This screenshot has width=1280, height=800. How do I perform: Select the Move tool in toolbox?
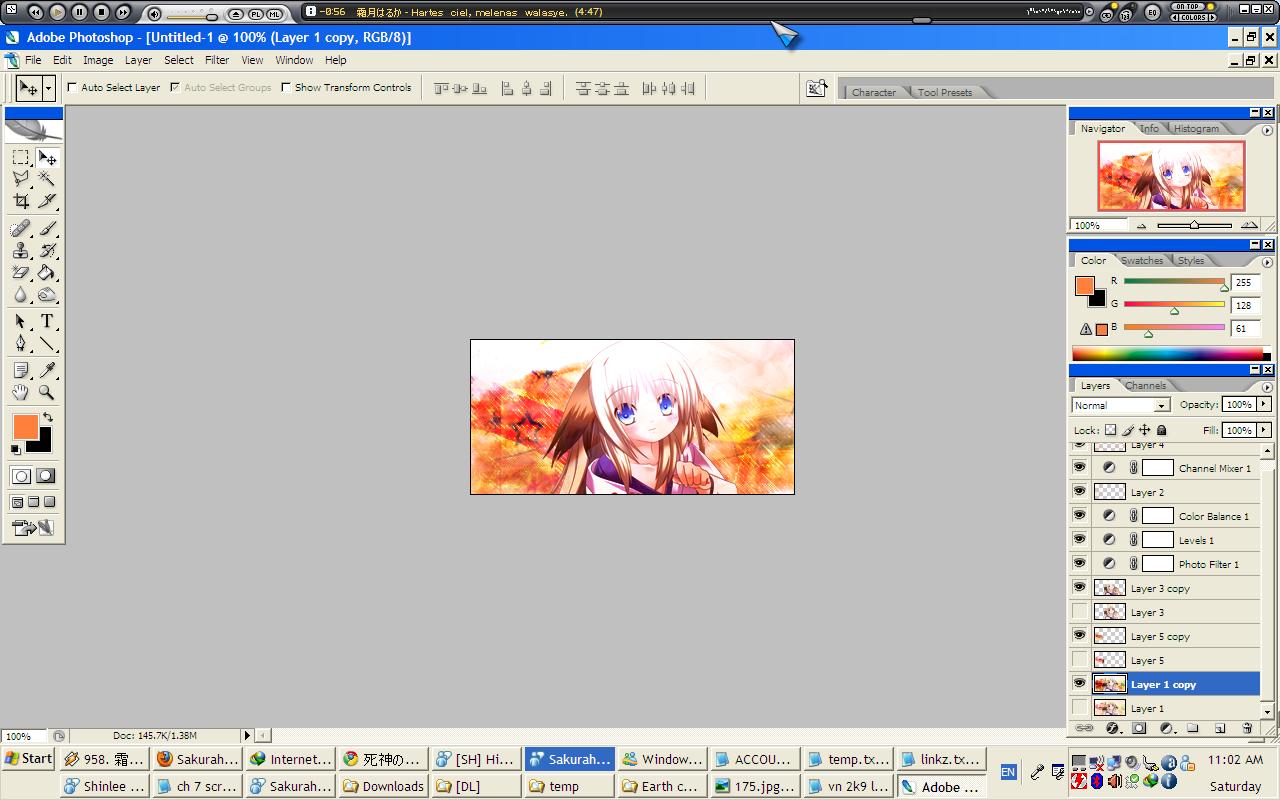(x=47, y=157)
